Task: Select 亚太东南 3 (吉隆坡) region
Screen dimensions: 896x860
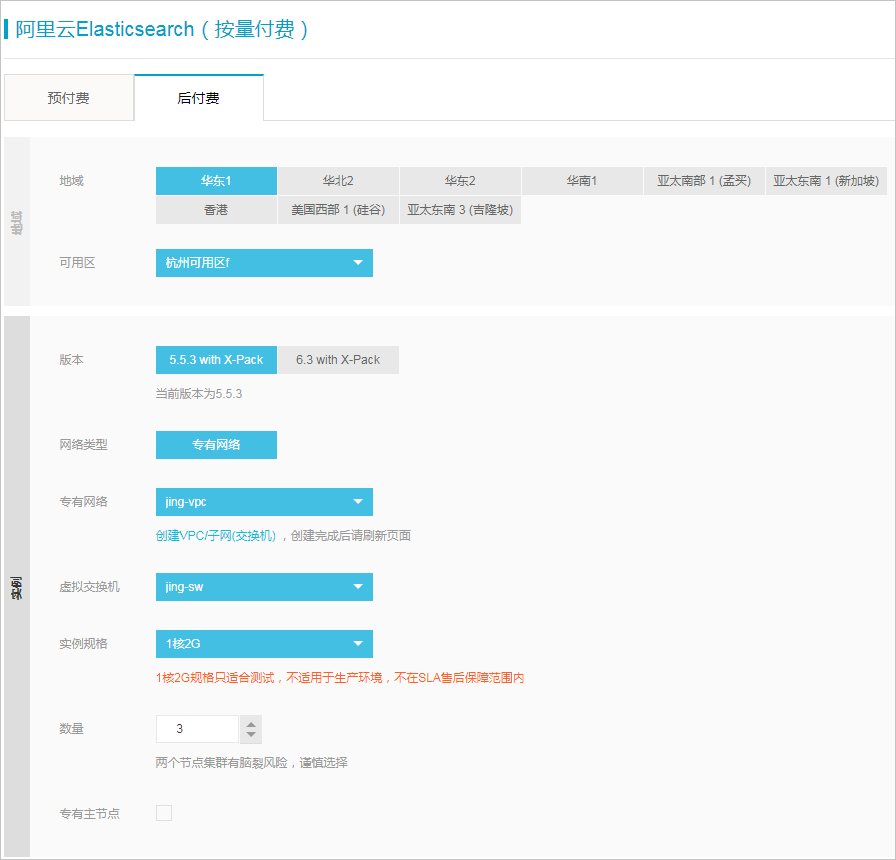Action: tap(460, 210)
